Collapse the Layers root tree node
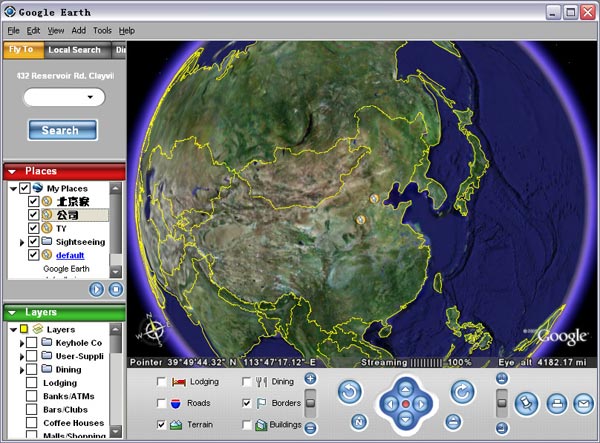The image size is (600, 443). (13, 329)
